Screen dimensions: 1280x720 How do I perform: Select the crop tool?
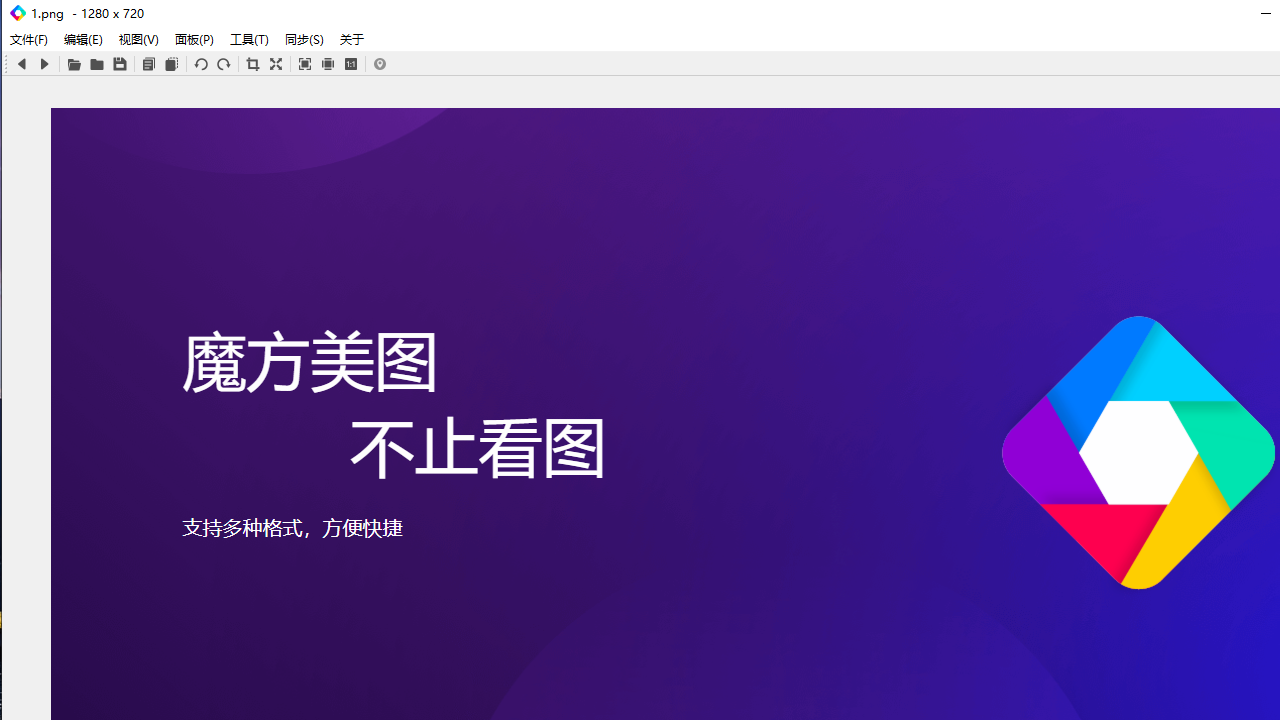click(252, 64)
